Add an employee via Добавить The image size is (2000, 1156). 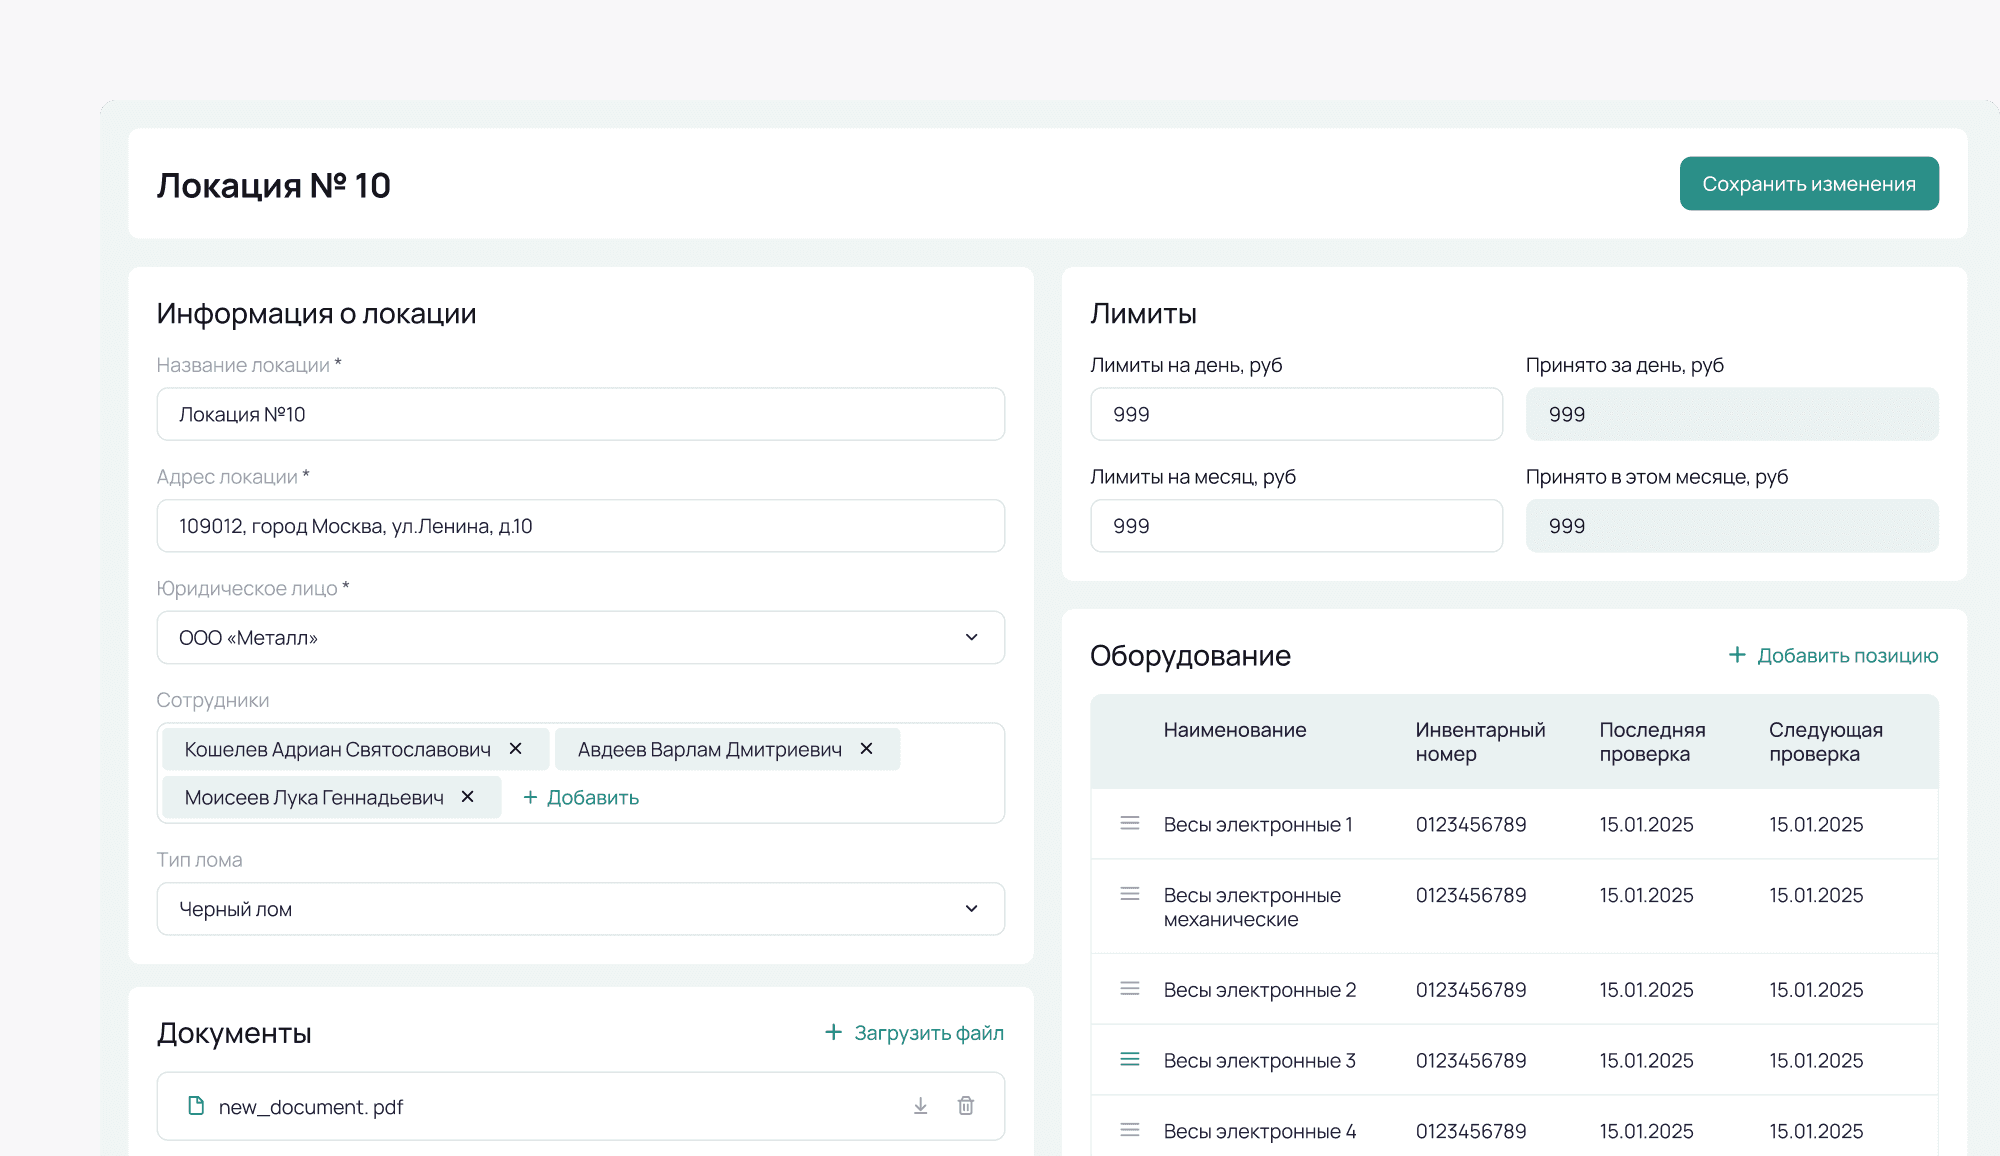581,798
